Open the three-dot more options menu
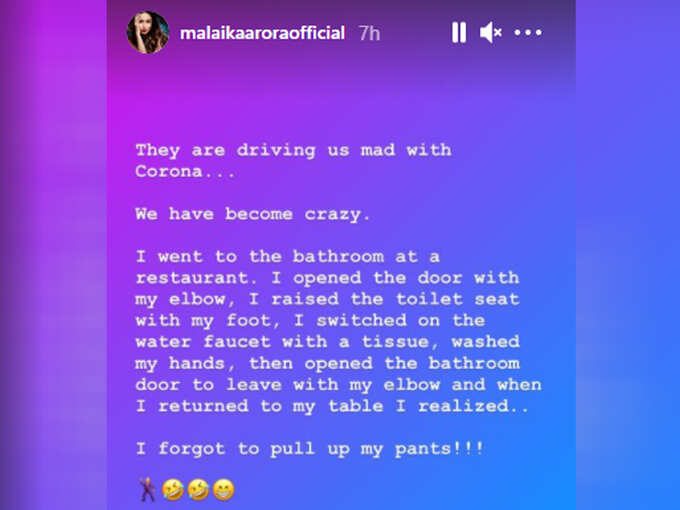Screen dimensions: 680x510 528,33
